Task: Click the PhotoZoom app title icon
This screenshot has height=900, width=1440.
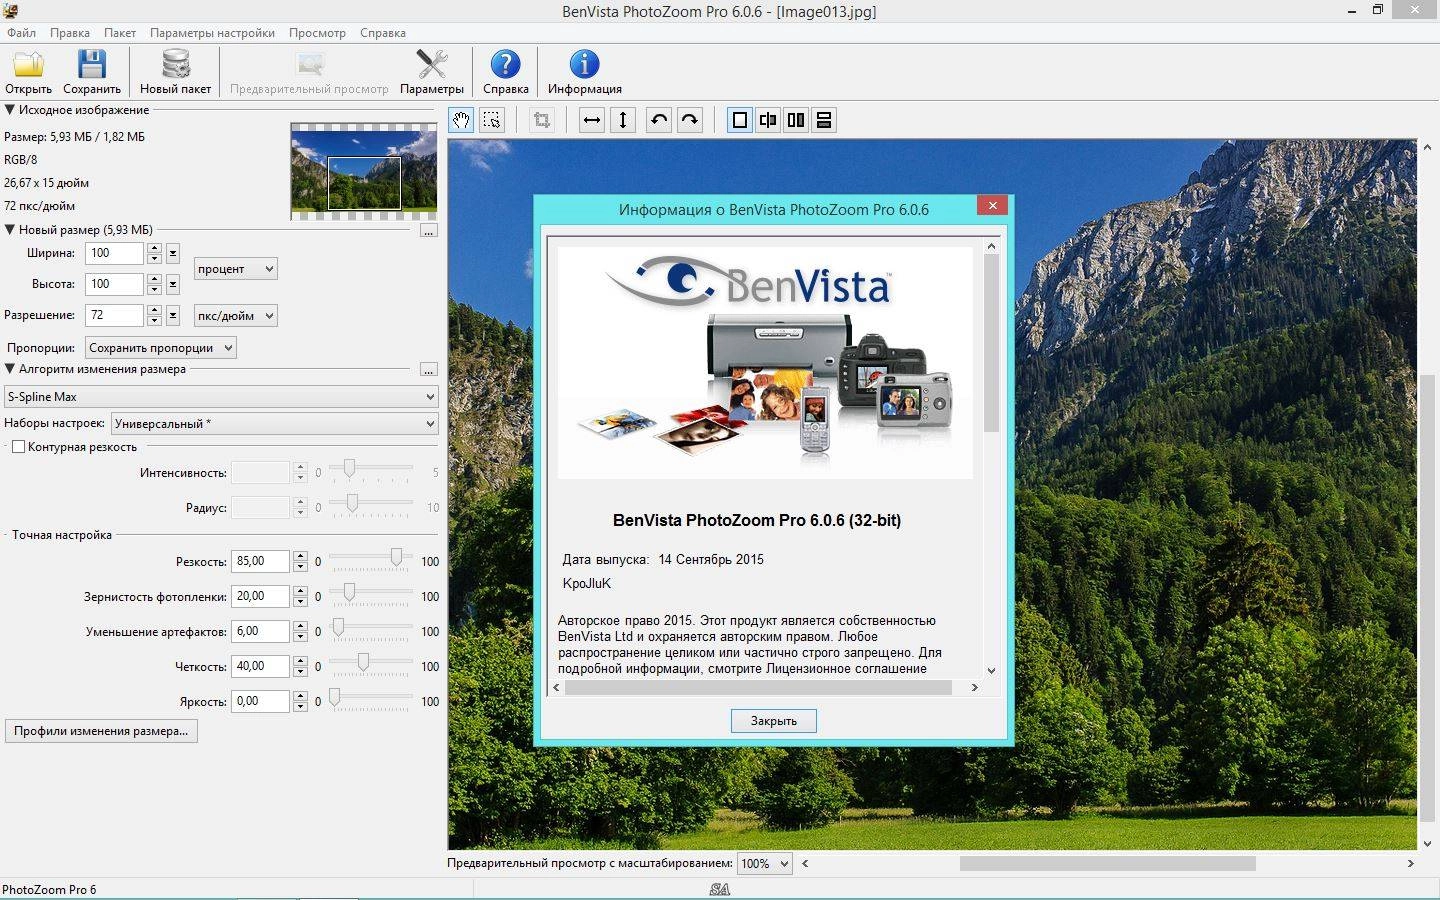Action: pos(10,10)
